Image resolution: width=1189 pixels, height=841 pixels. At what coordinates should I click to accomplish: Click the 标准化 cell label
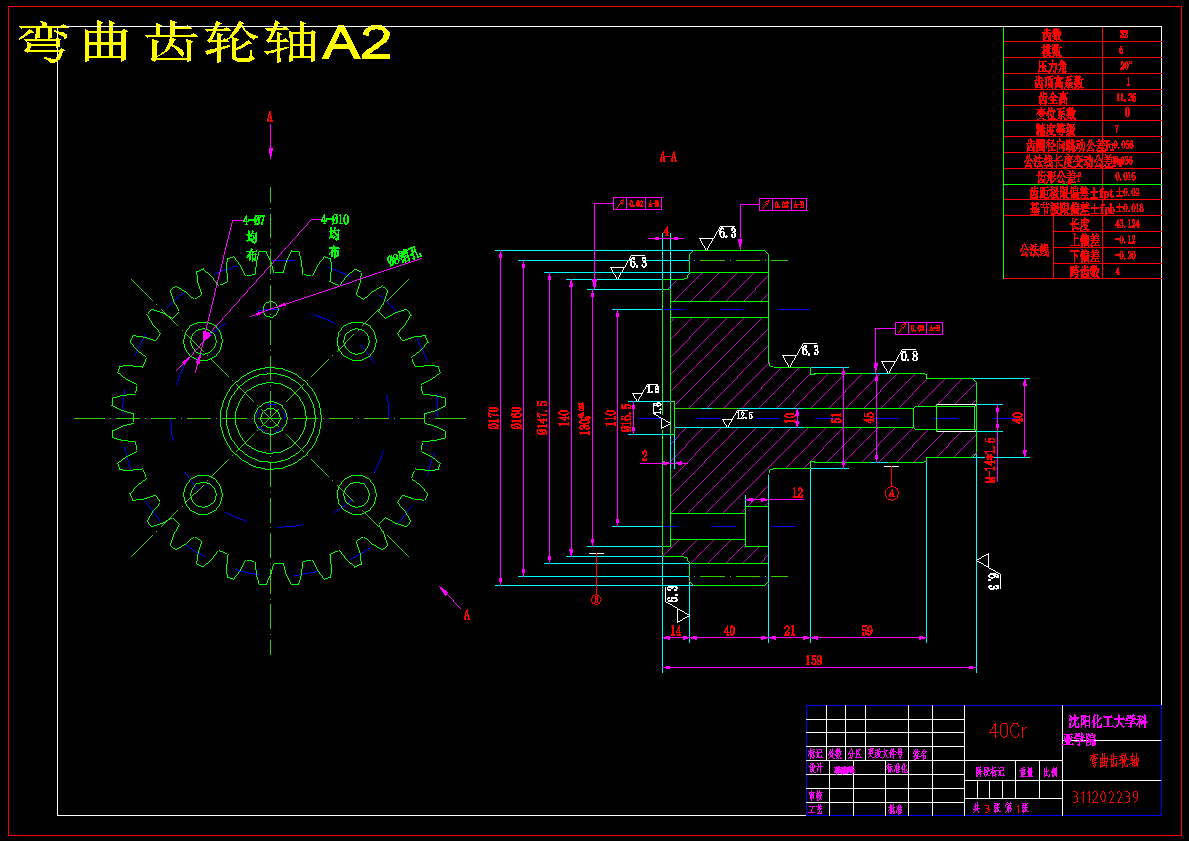pyautogui.click(x=897, y=768)
